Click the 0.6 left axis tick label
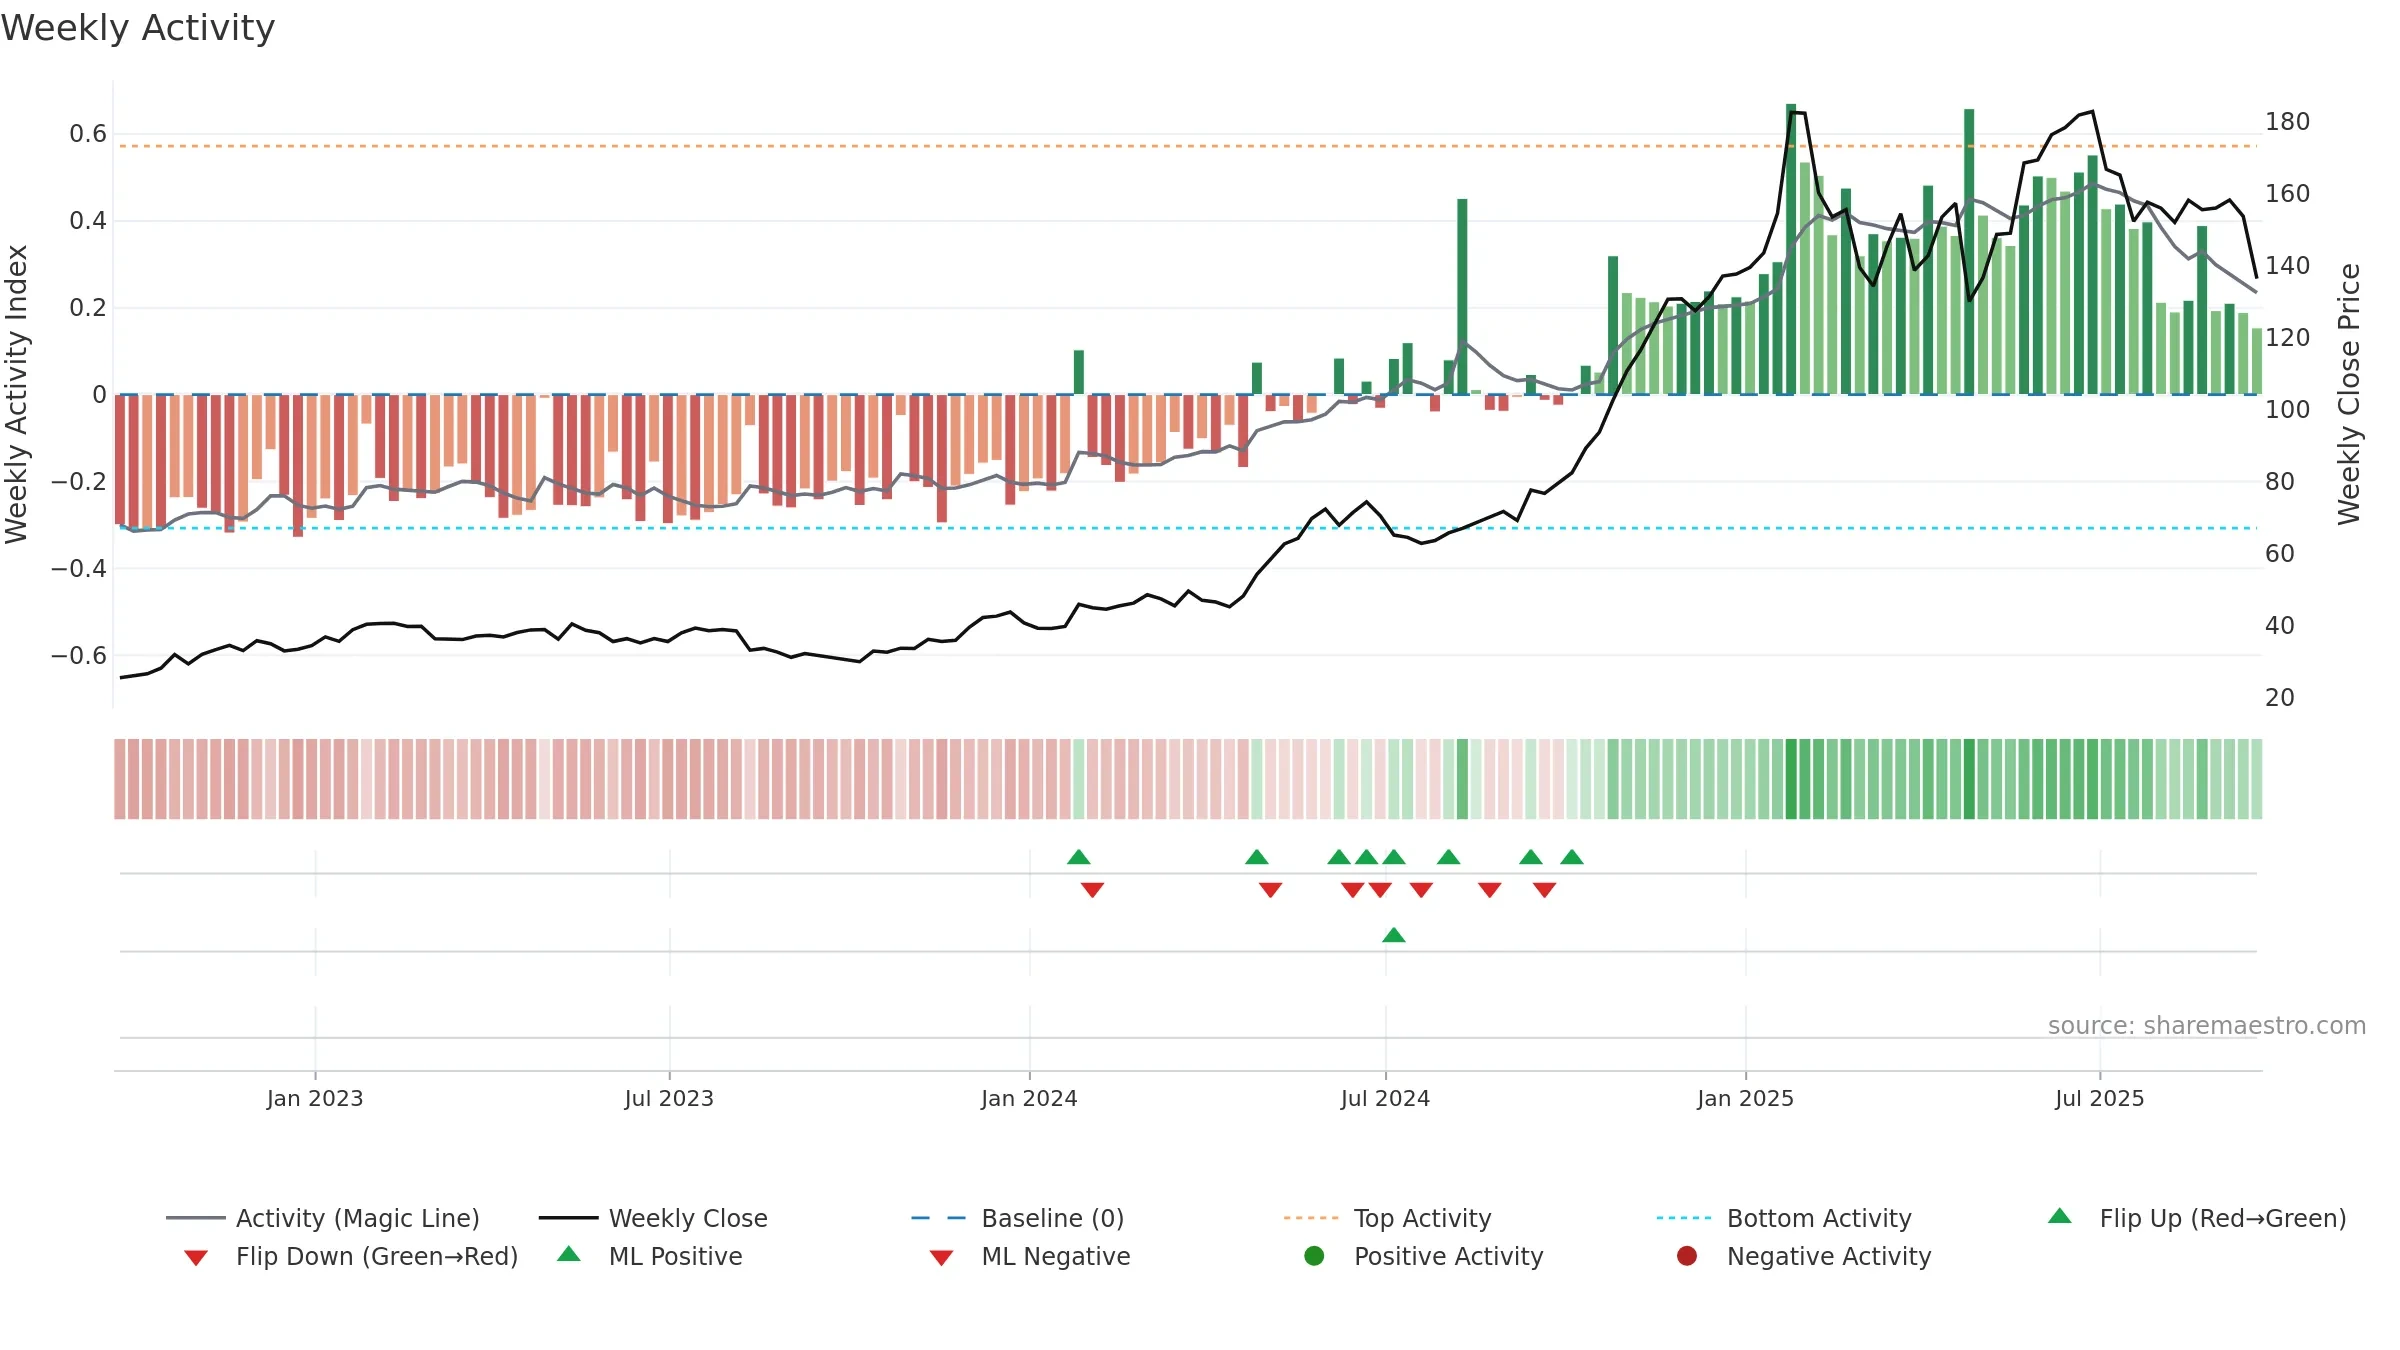 [x=88, y=134]
